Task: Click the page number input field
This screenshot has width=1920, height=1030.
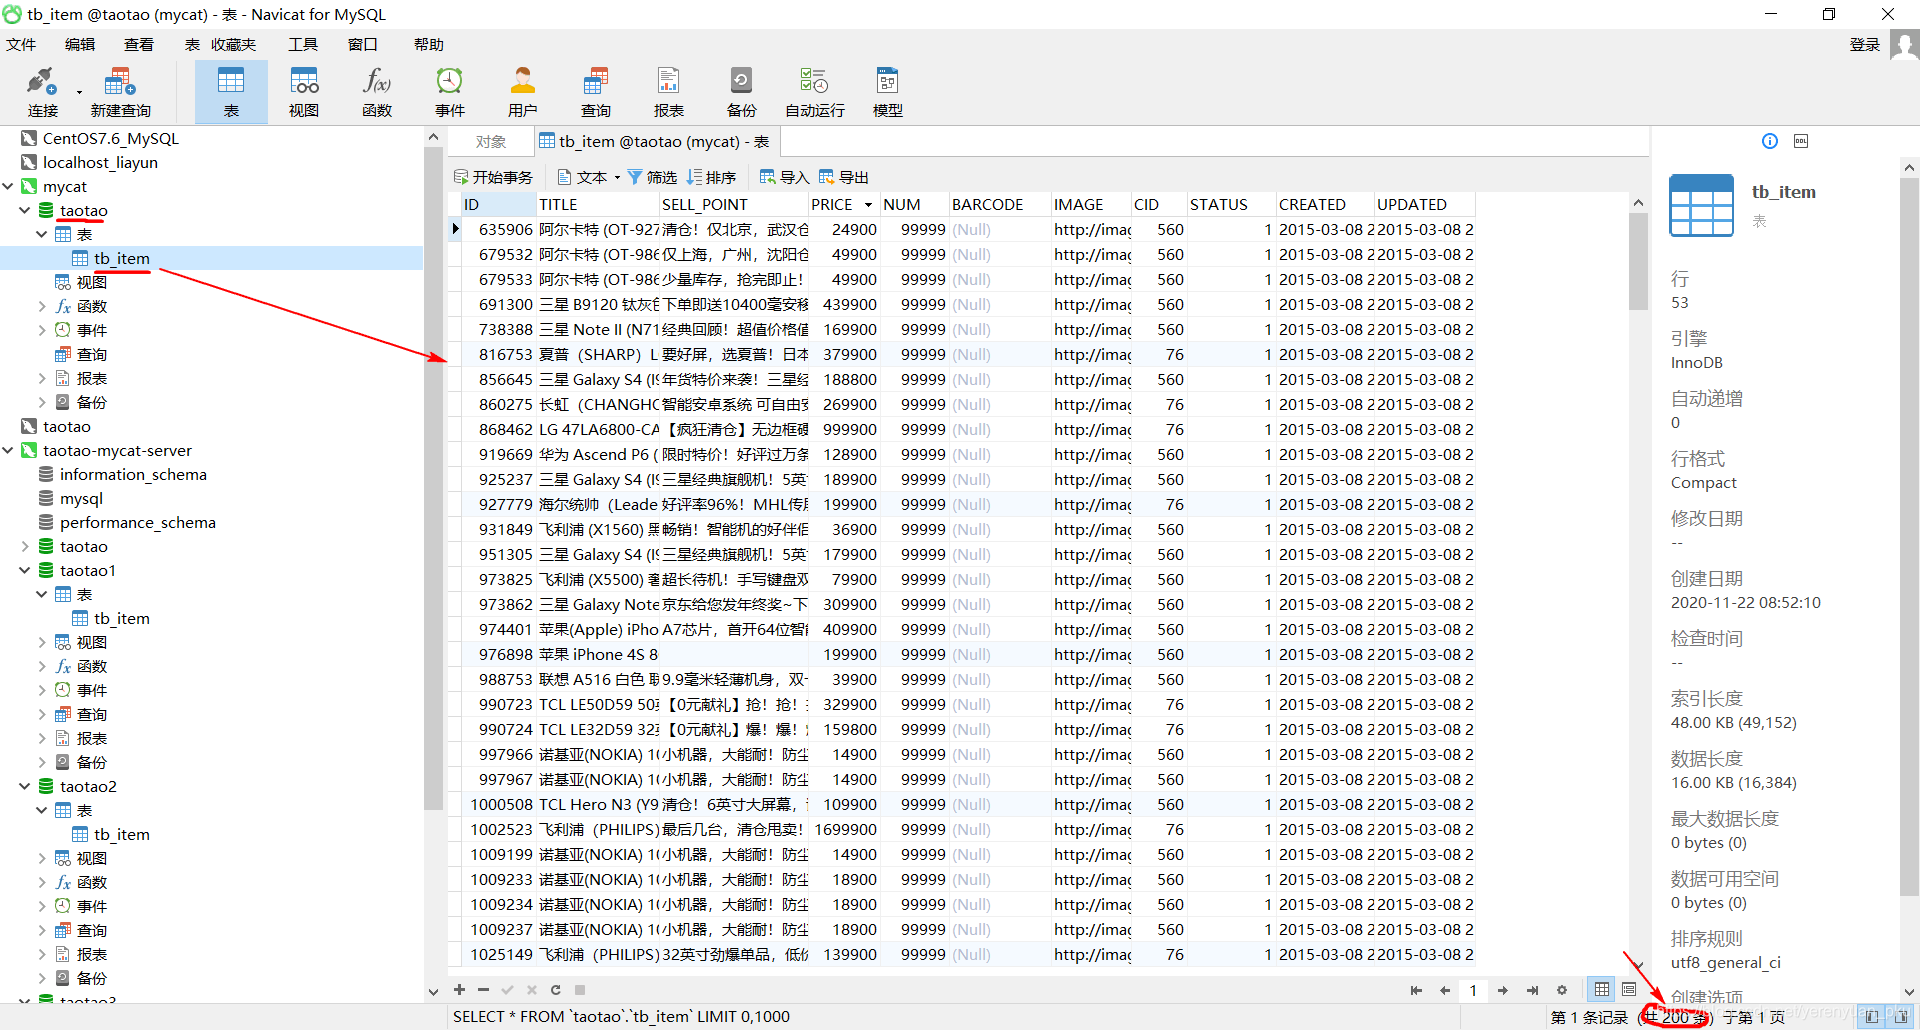Action: (1473, 990)
